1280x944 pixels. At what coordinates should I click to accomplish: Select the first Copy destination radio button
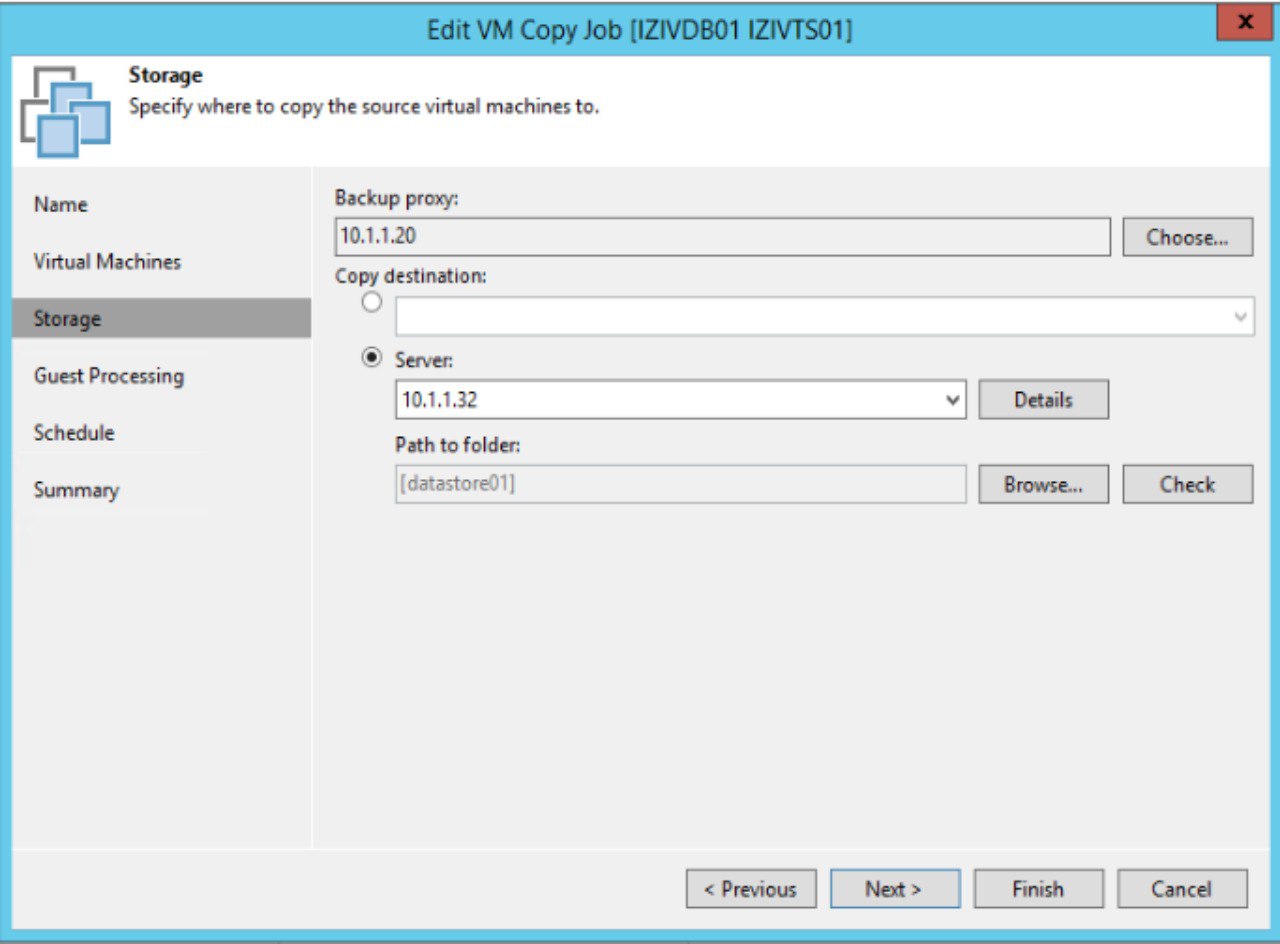click(372, 302)
